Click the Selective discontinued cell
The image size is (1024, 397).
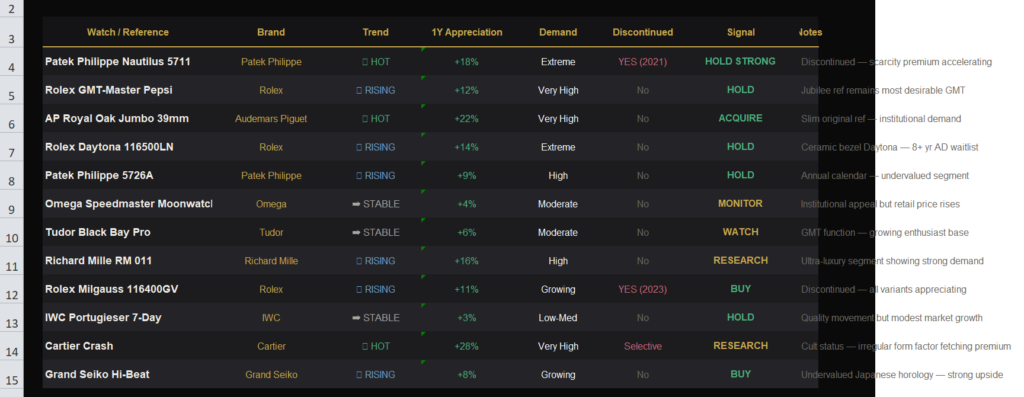[x=643, y=346]
